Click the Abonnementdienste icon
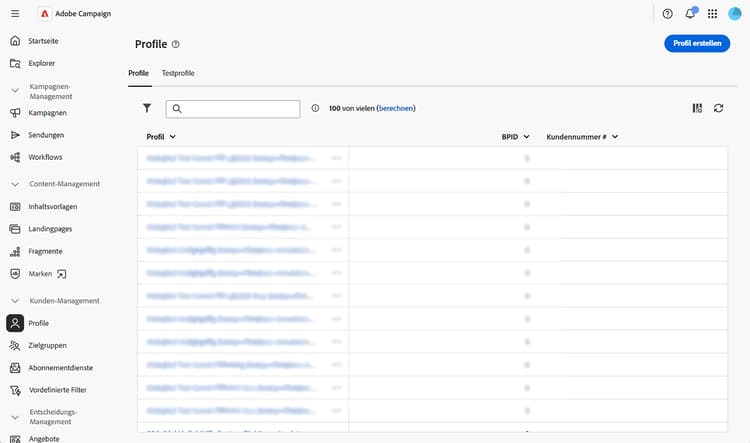This screenshot has width=750, height=443. tap(15, 367)
